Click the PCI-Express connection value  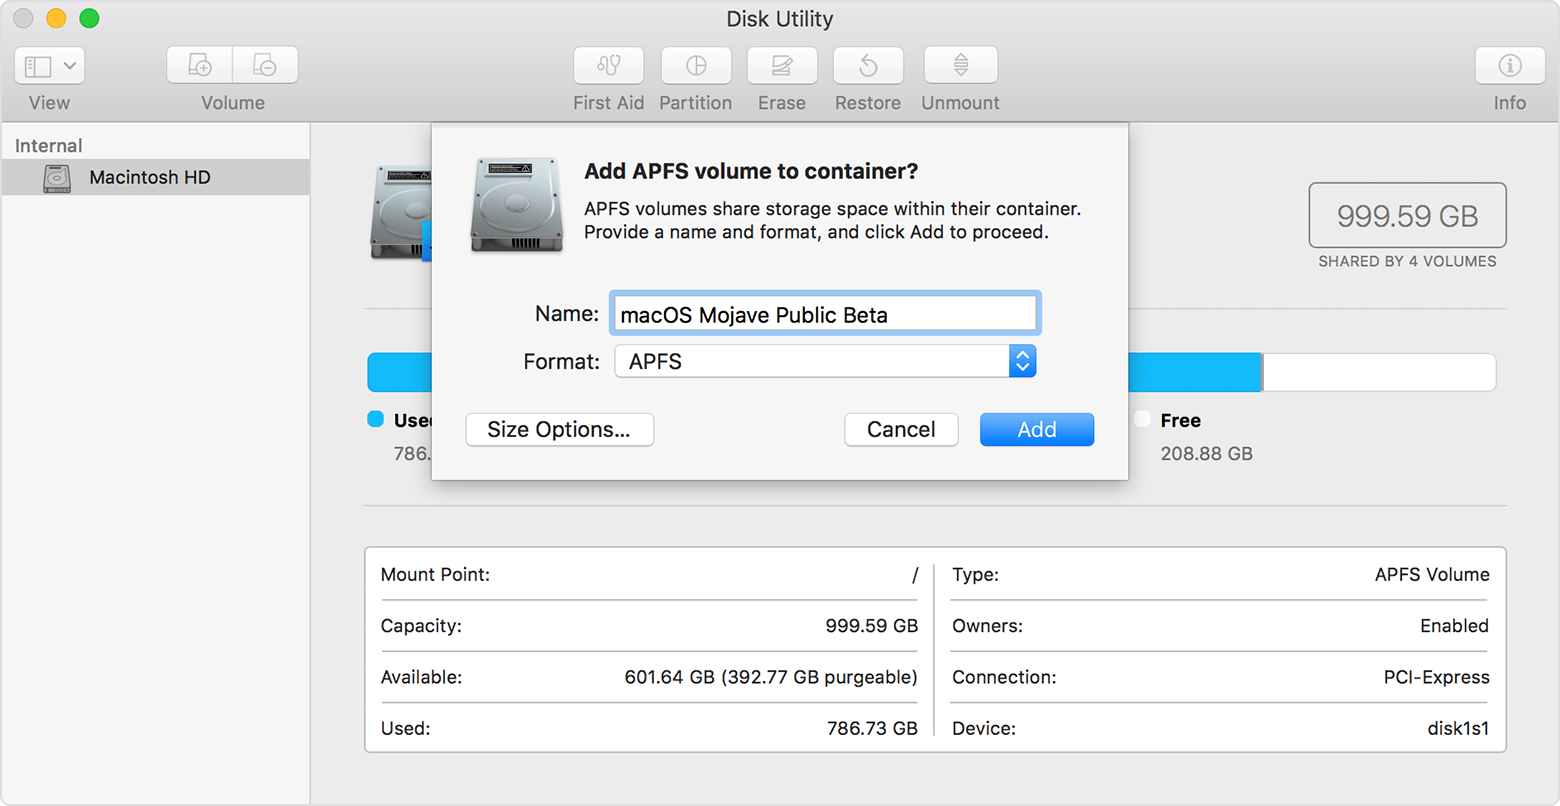[1436, 677]
